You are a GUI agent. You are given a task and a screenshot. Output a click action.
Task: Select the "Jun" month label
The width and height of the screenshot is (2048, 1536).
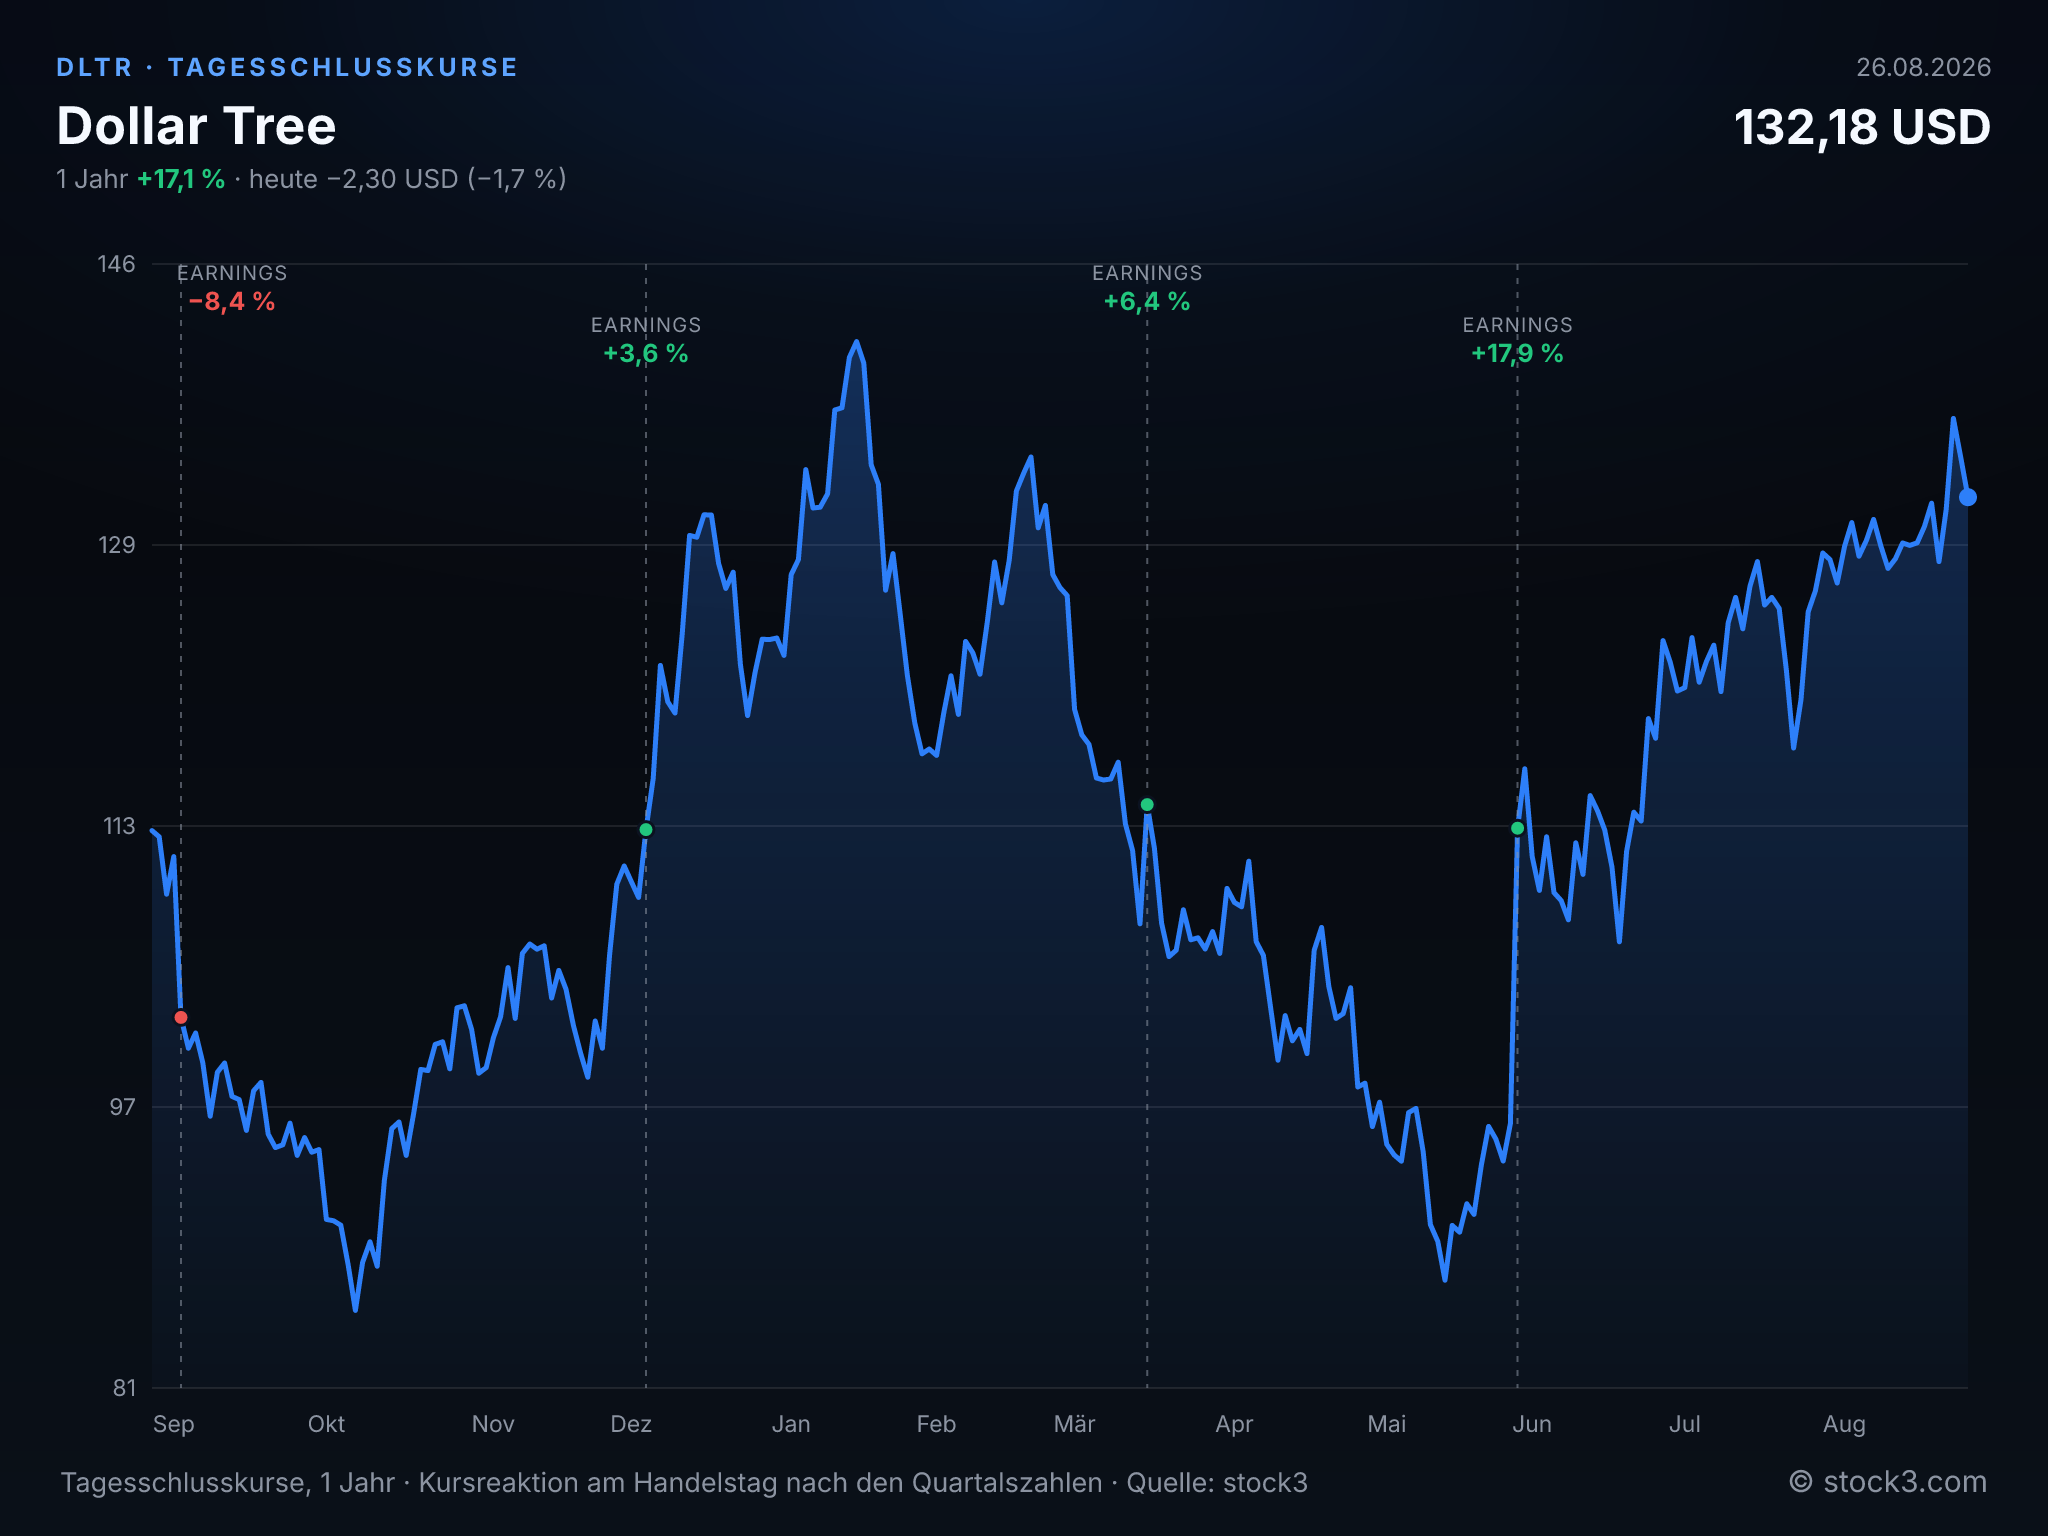tap(1532, 1424)
